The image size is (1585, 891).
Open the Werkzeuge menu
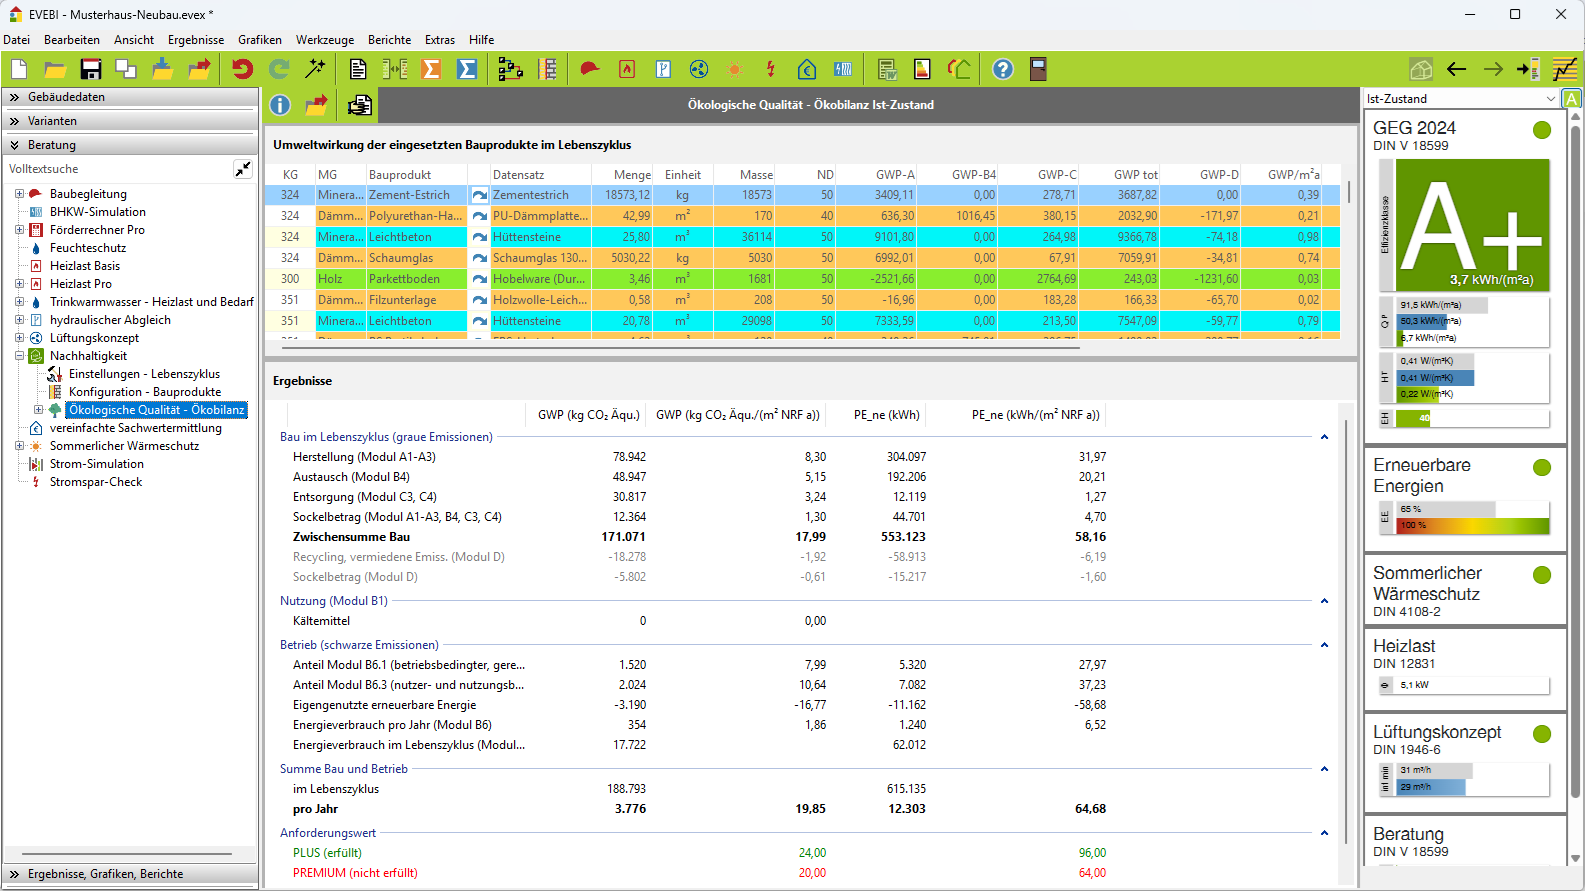click(x=325, y=40)
